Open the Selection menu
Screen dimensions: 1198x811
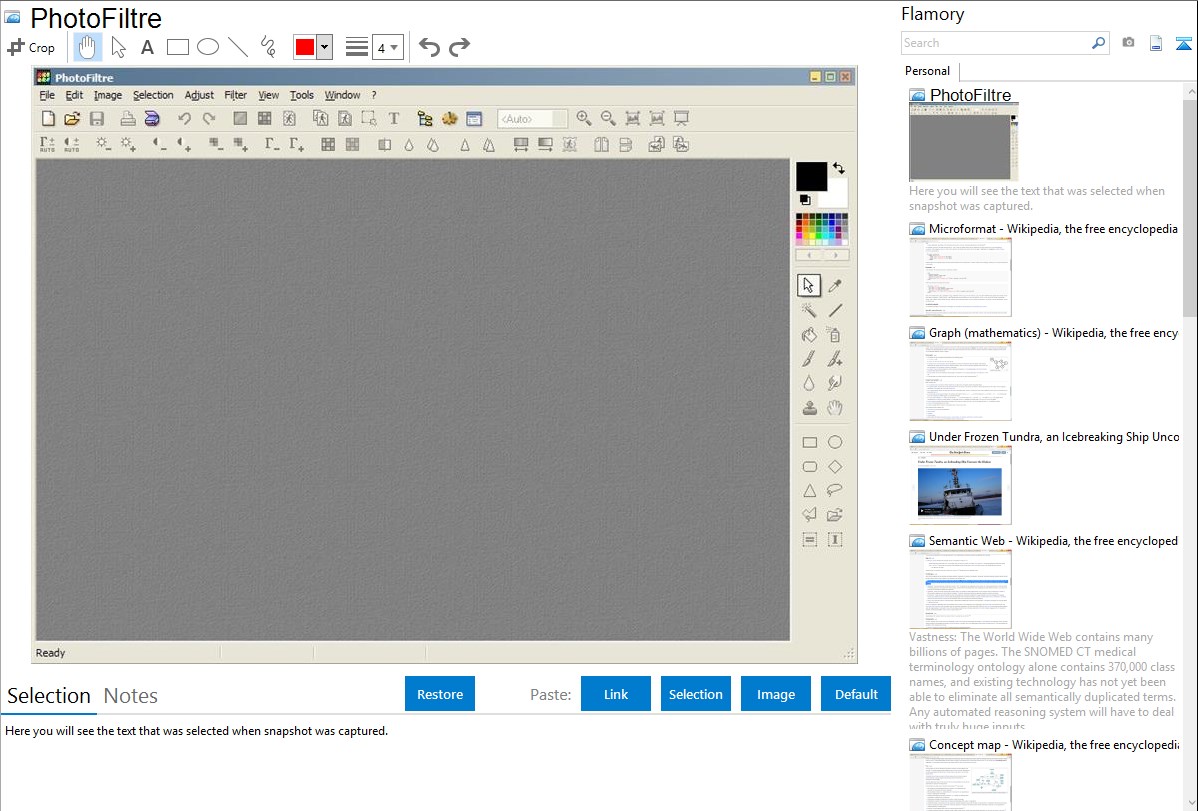(x=153, y=95)
